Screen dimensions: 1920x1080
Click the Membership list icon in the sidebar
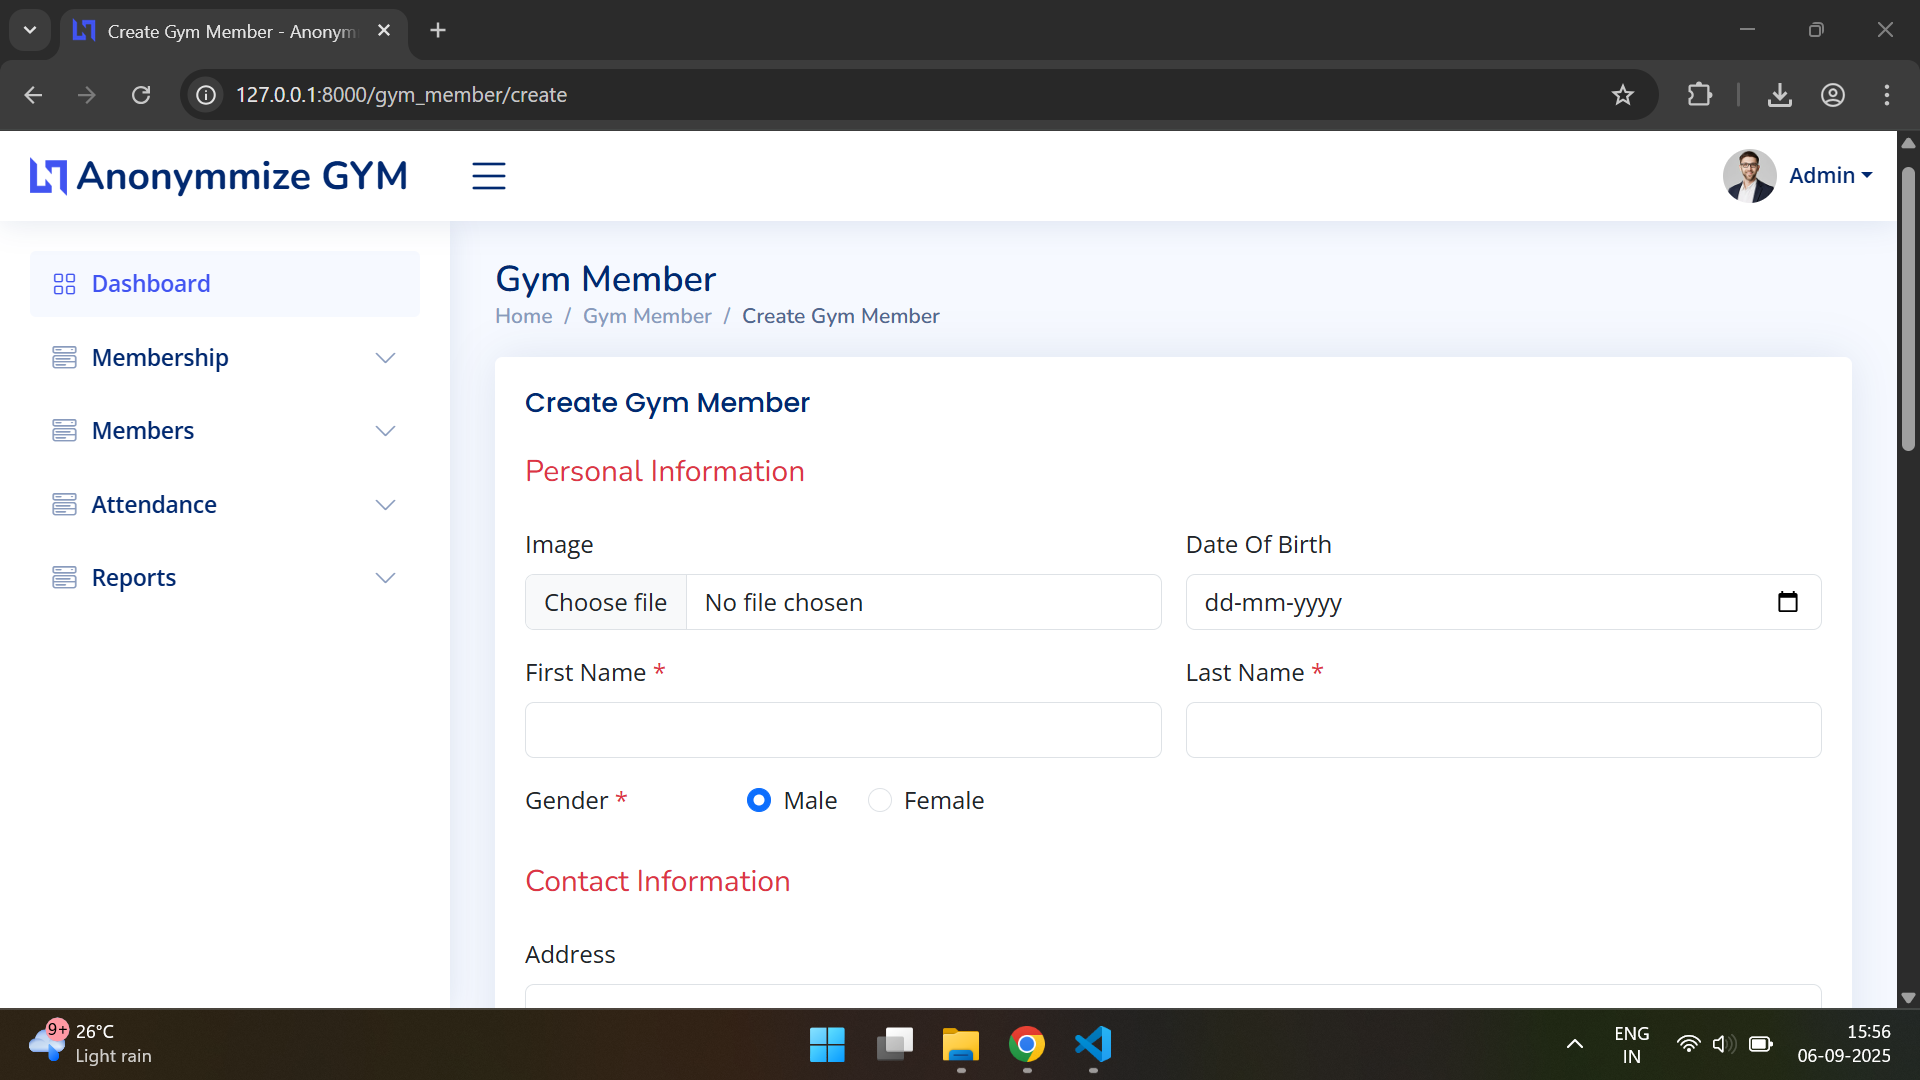point(64,357)
